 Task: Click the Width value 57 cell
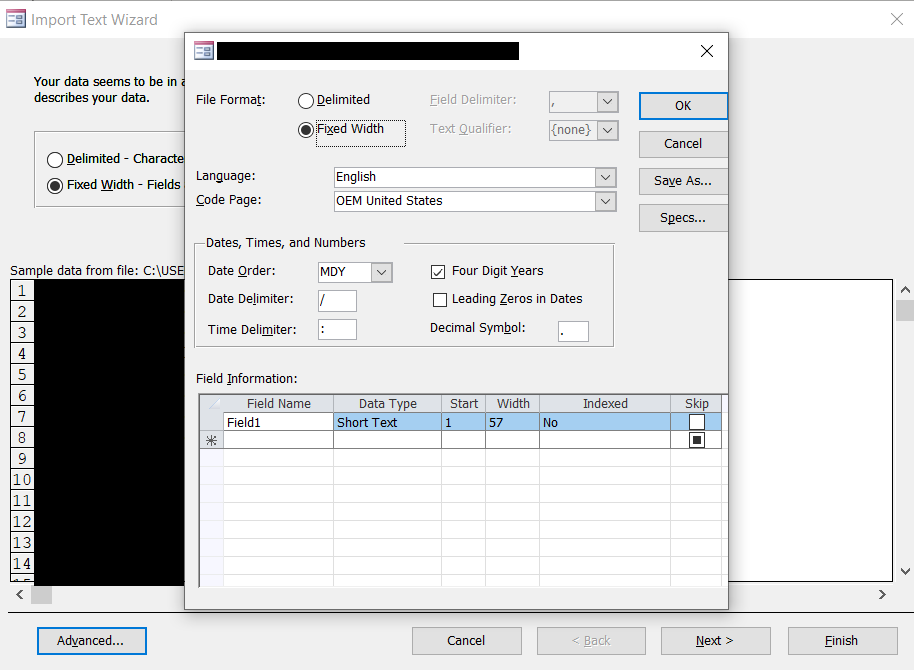click(x=512, y=422)
